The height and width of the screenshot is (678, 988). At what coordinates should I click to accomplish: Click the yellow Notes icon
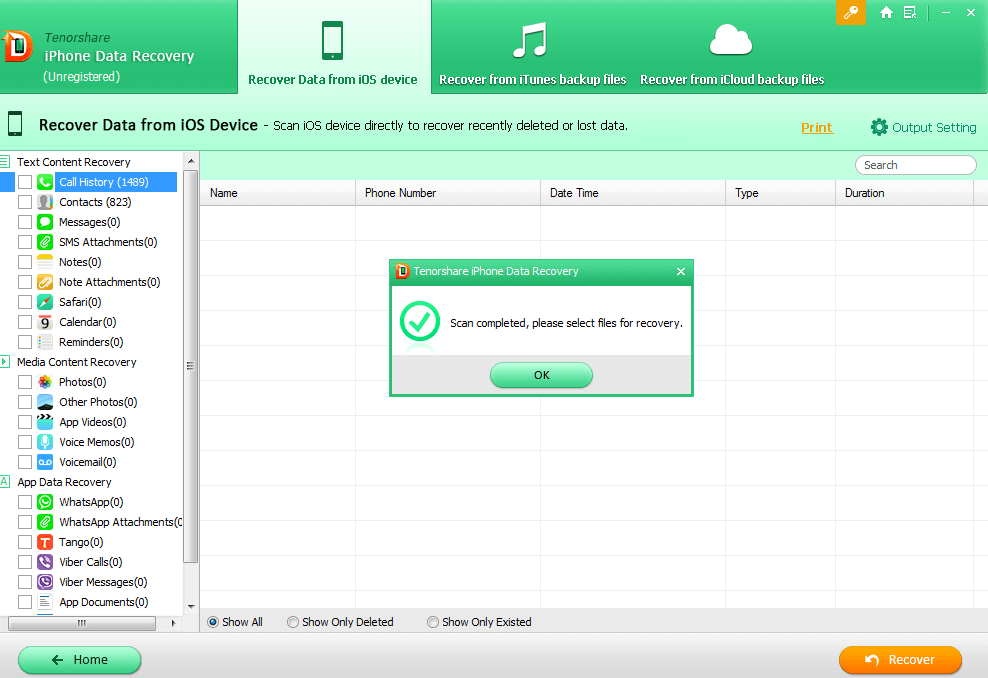(45, 262)
